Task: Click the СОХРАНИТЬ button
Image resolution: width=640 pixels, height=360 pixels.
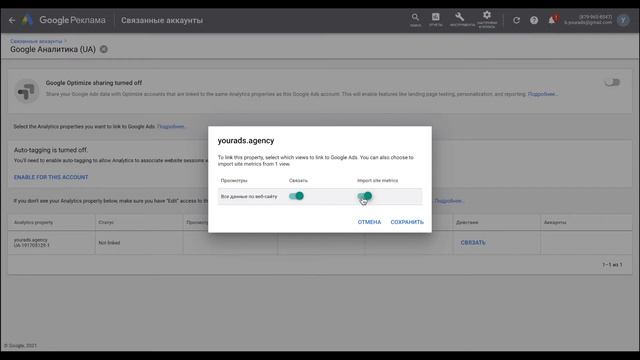Action: [407, 222]
